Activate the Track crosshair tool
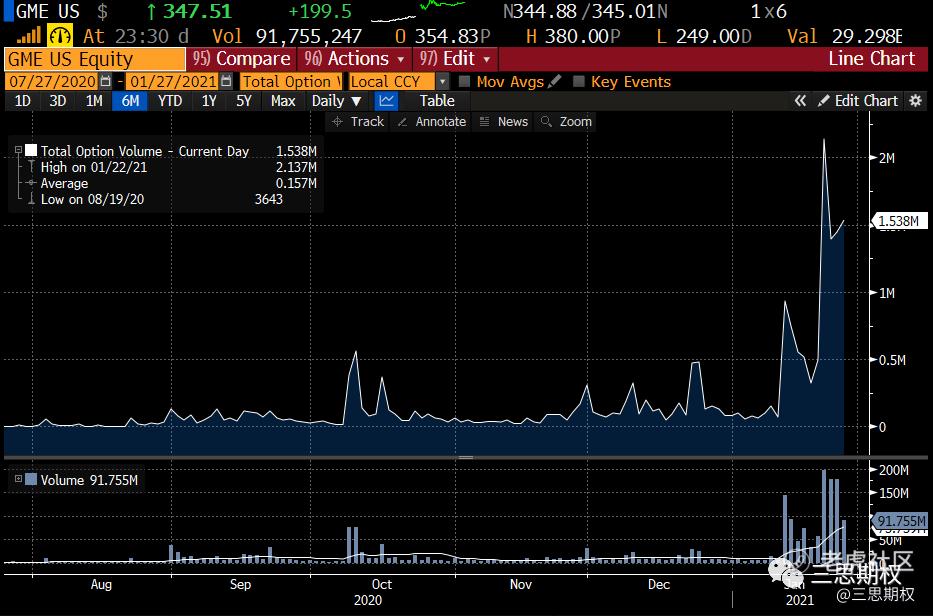Image resolution: width=933 pixels, height=616 pixels. tap(359, 121)
